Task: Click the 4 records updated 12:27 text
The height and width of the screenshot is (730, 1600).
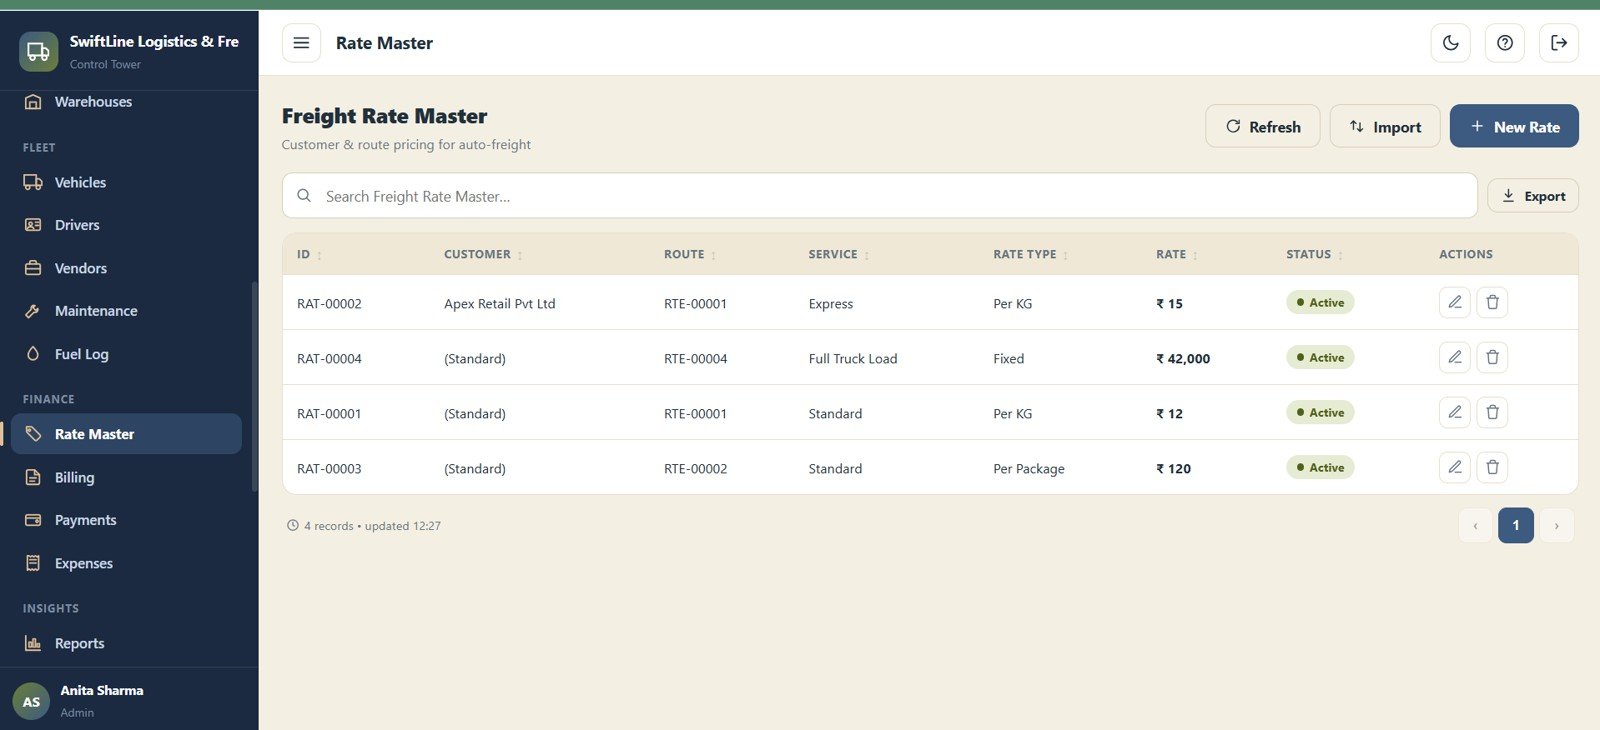Action: [x=372, y=526]
